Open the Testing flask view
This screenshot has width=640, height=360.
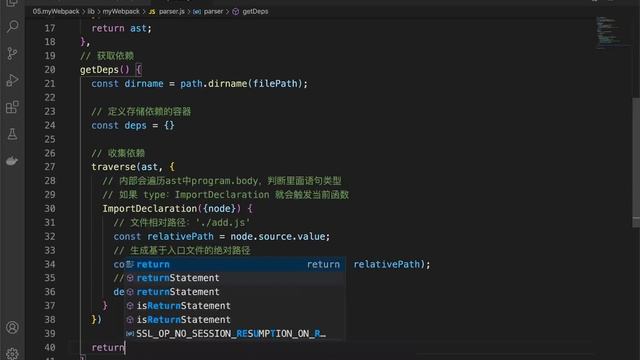tap(12, 134)
